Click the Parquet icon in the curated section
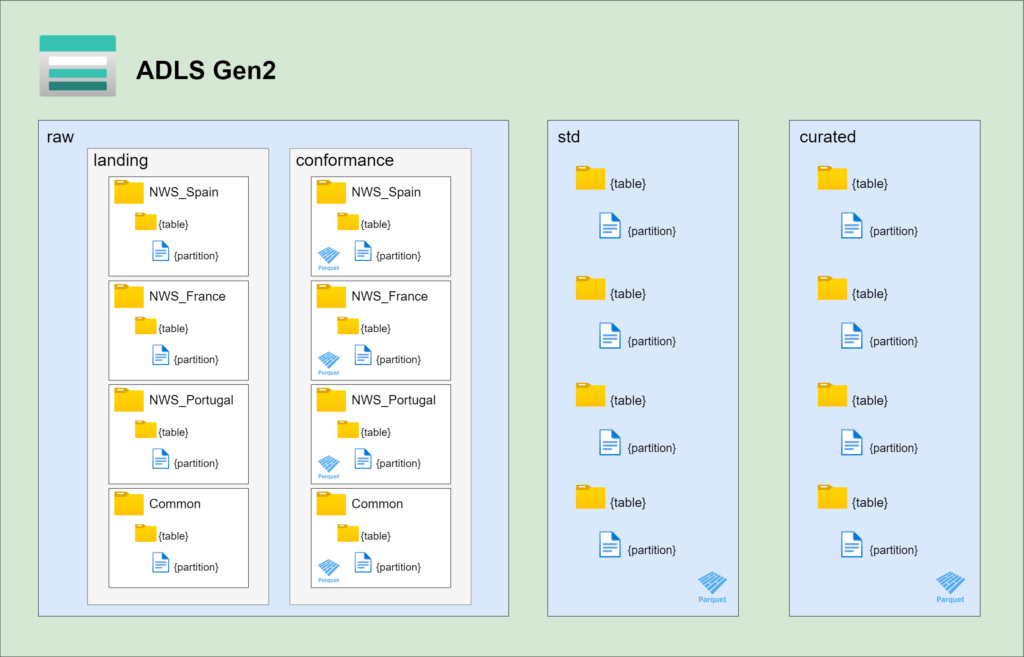1024x657 pixels. tap(950, 584)
